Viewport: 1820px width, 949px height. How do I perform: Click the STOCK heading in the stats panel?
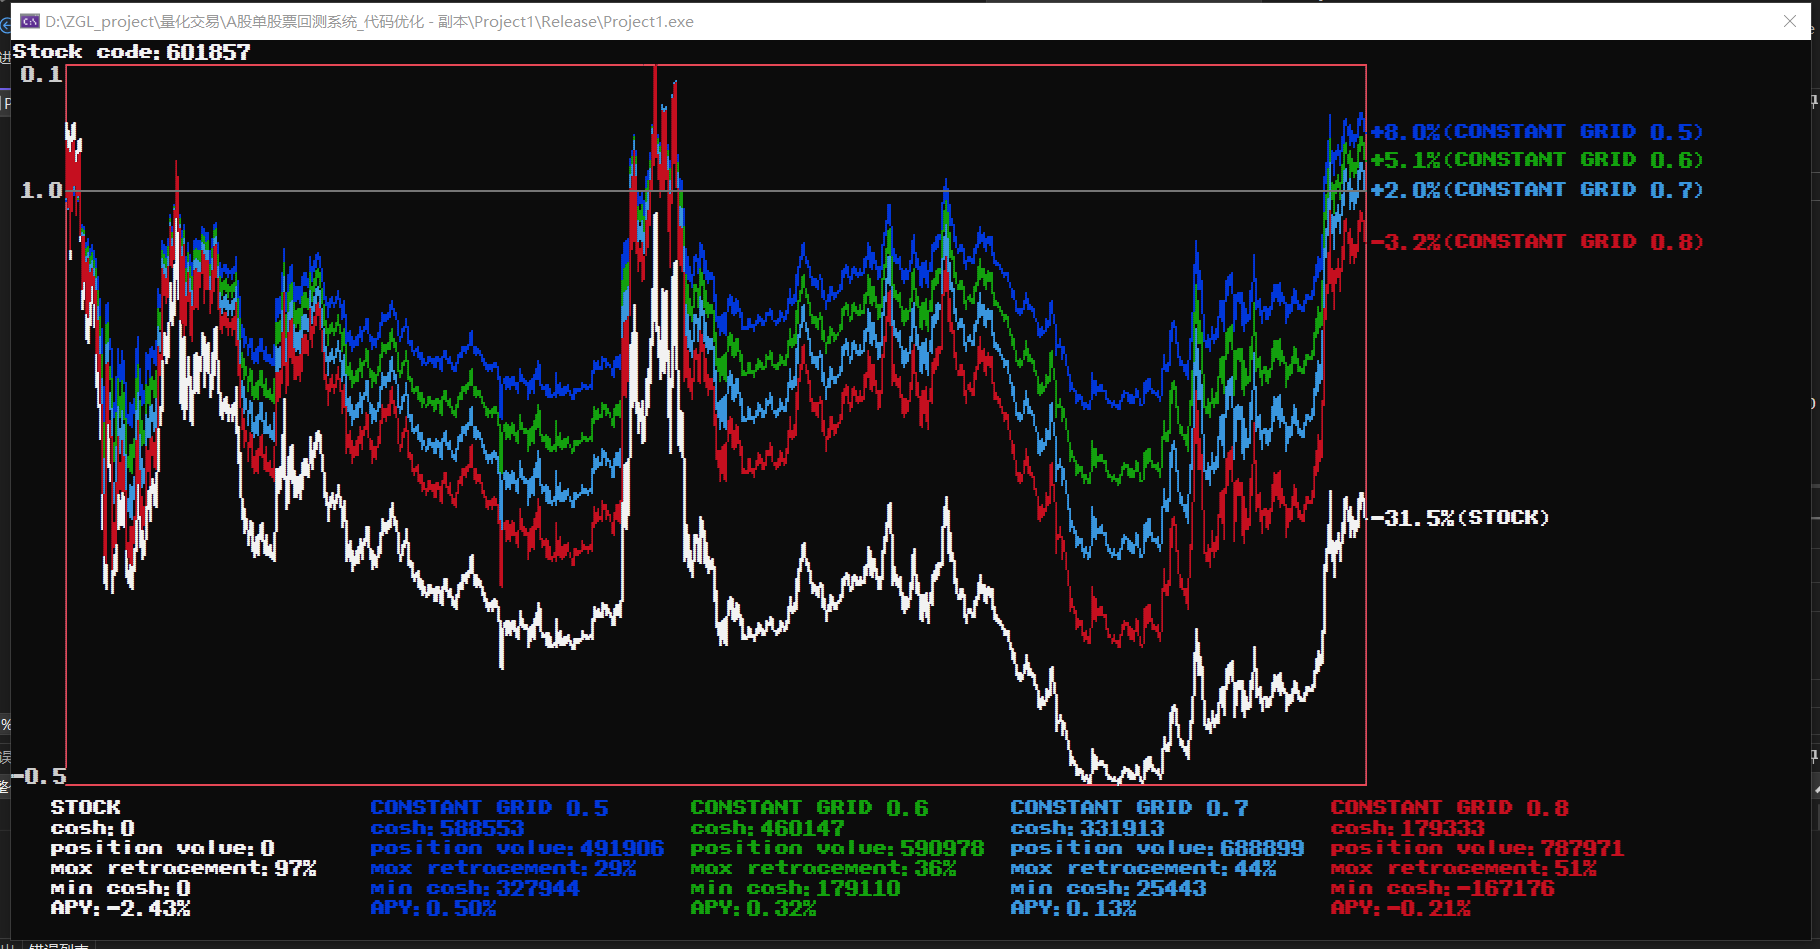point(86,807)
